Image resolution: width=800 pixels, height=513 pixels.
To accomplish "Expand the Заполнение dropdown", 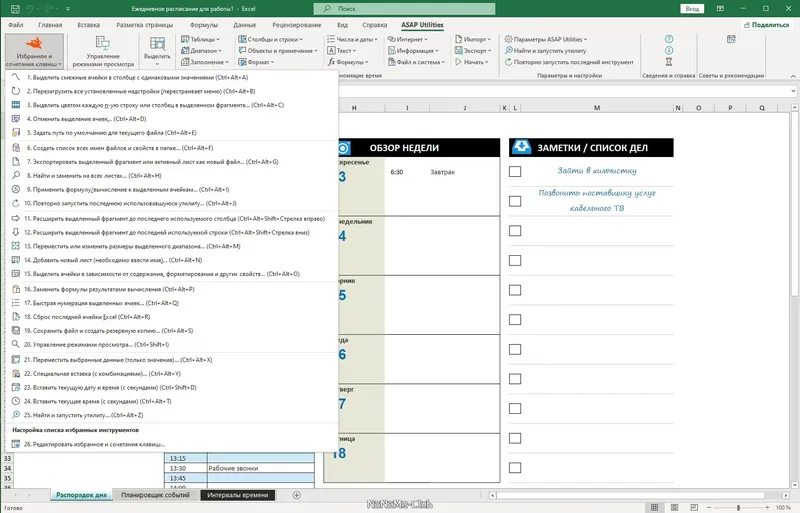I will pyautogui.click(x=205, y=62).
